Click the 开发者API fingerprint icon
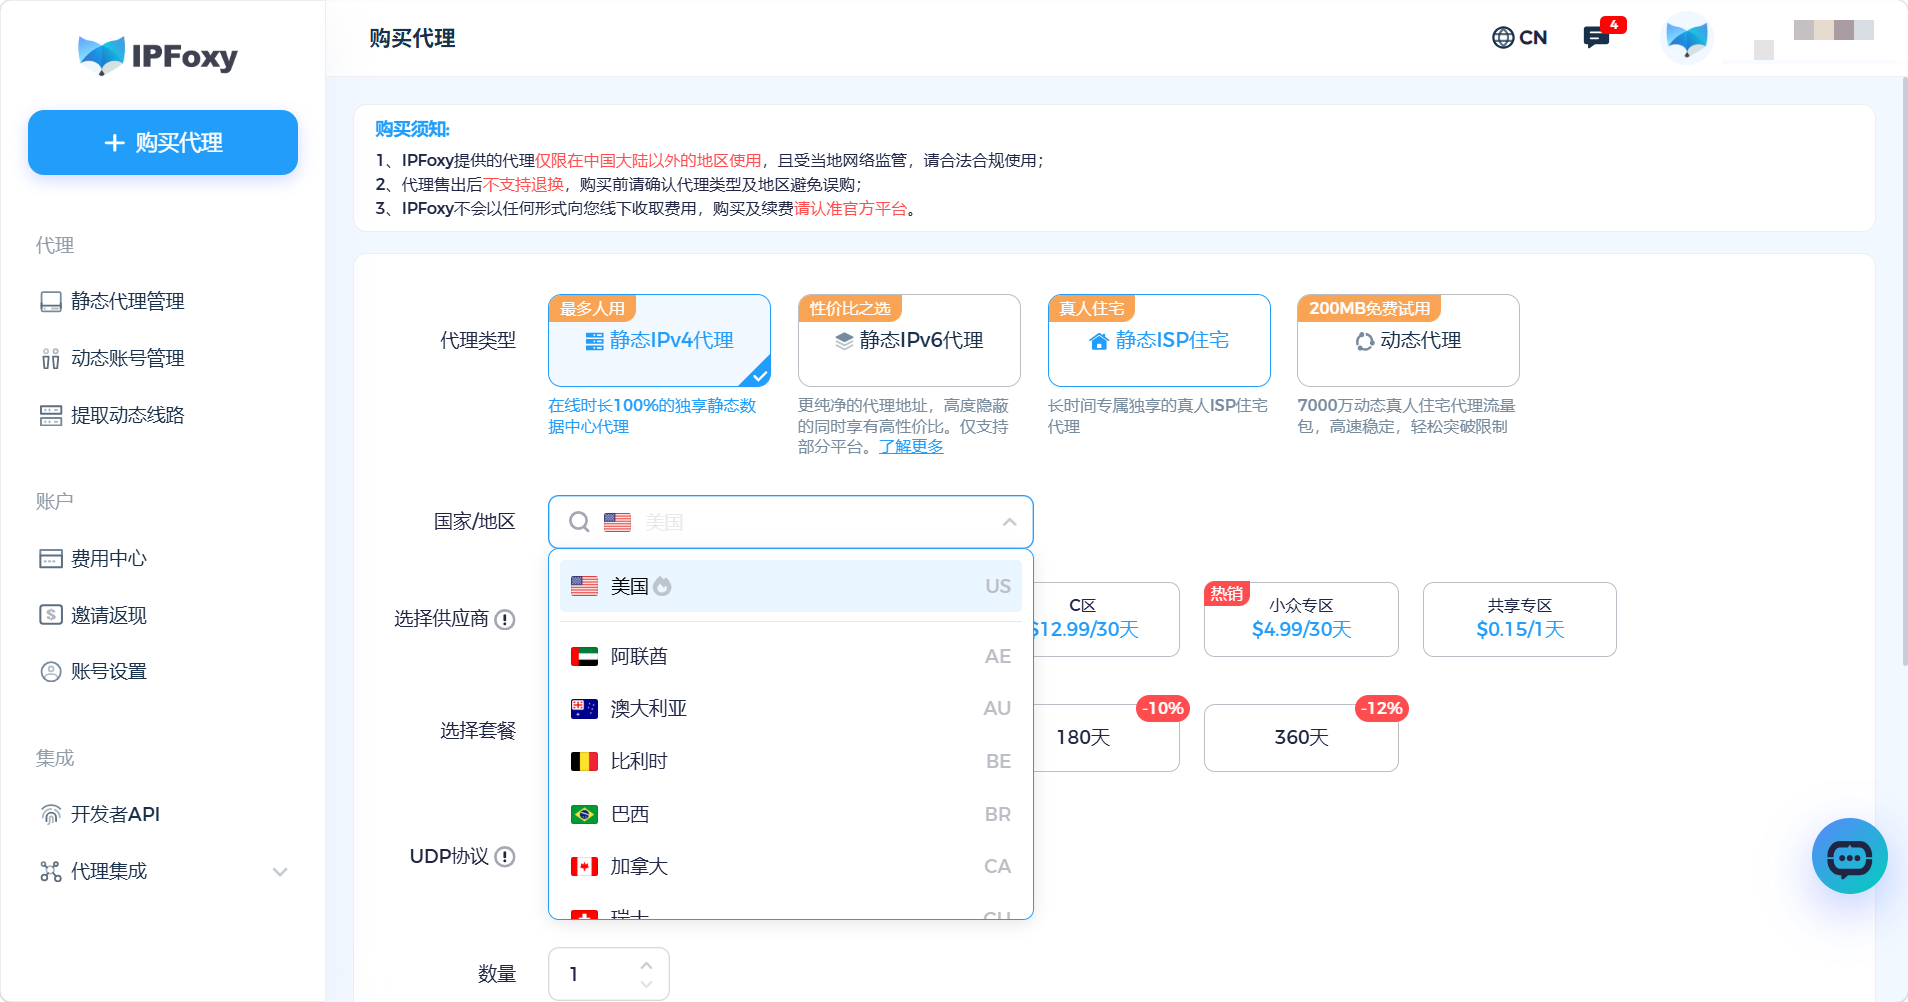This screenshot has height=1002, width=1908. tap(51, 815)
